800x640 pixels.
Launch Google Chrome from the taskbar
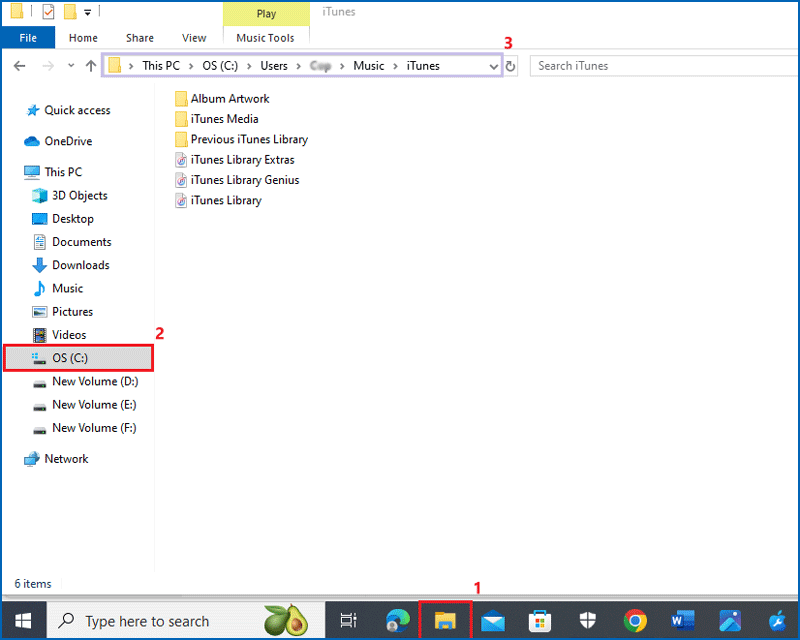[635, 621]
